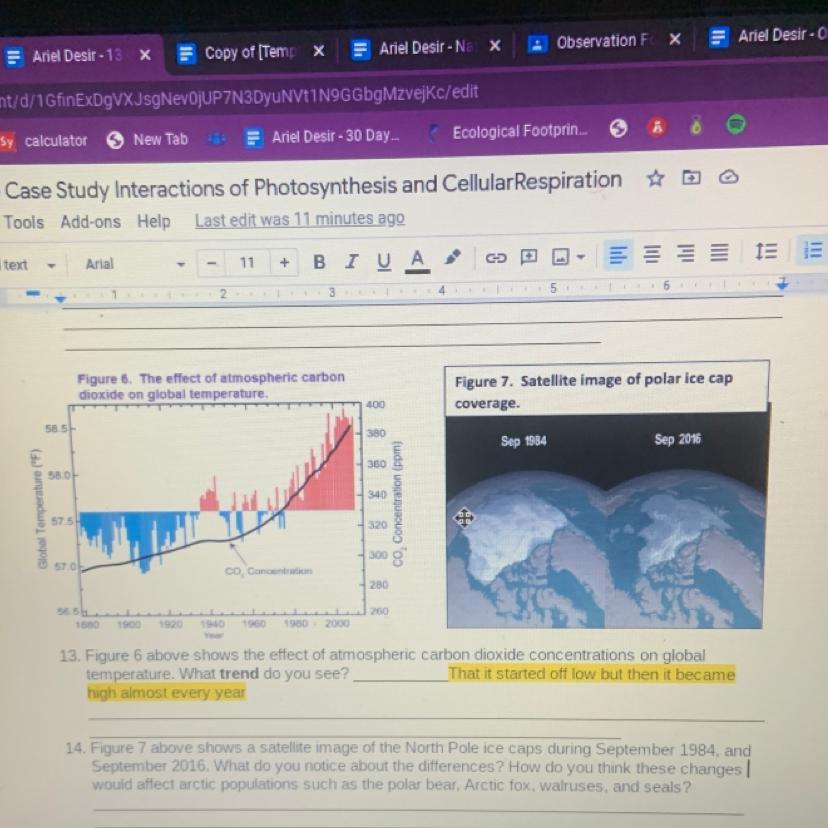The image size is (828, 828).
Task: Center align text
Action: tap(652, 255)
